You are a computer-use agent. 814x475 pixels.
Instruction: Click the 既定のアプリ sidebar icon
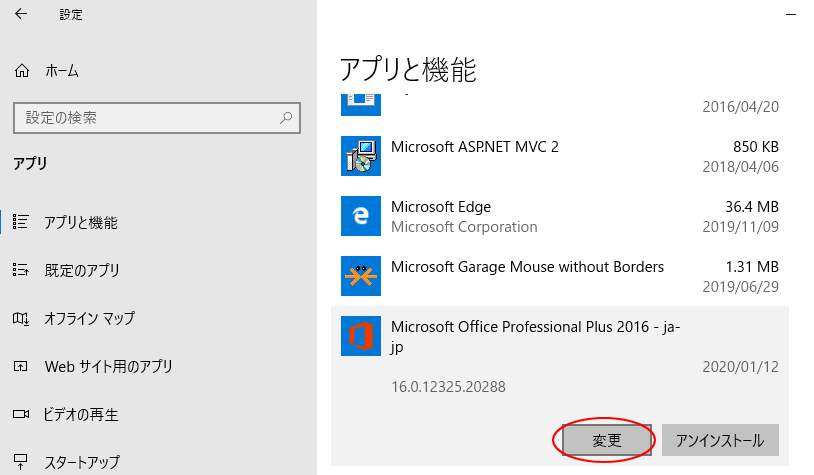coord(21,270)
